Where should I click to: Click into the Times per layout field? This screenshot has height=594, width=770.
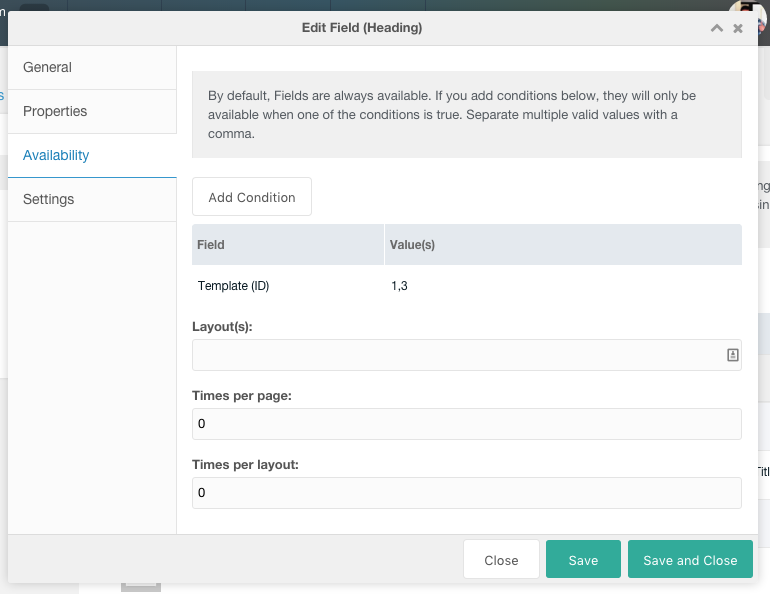pos(467,493)
